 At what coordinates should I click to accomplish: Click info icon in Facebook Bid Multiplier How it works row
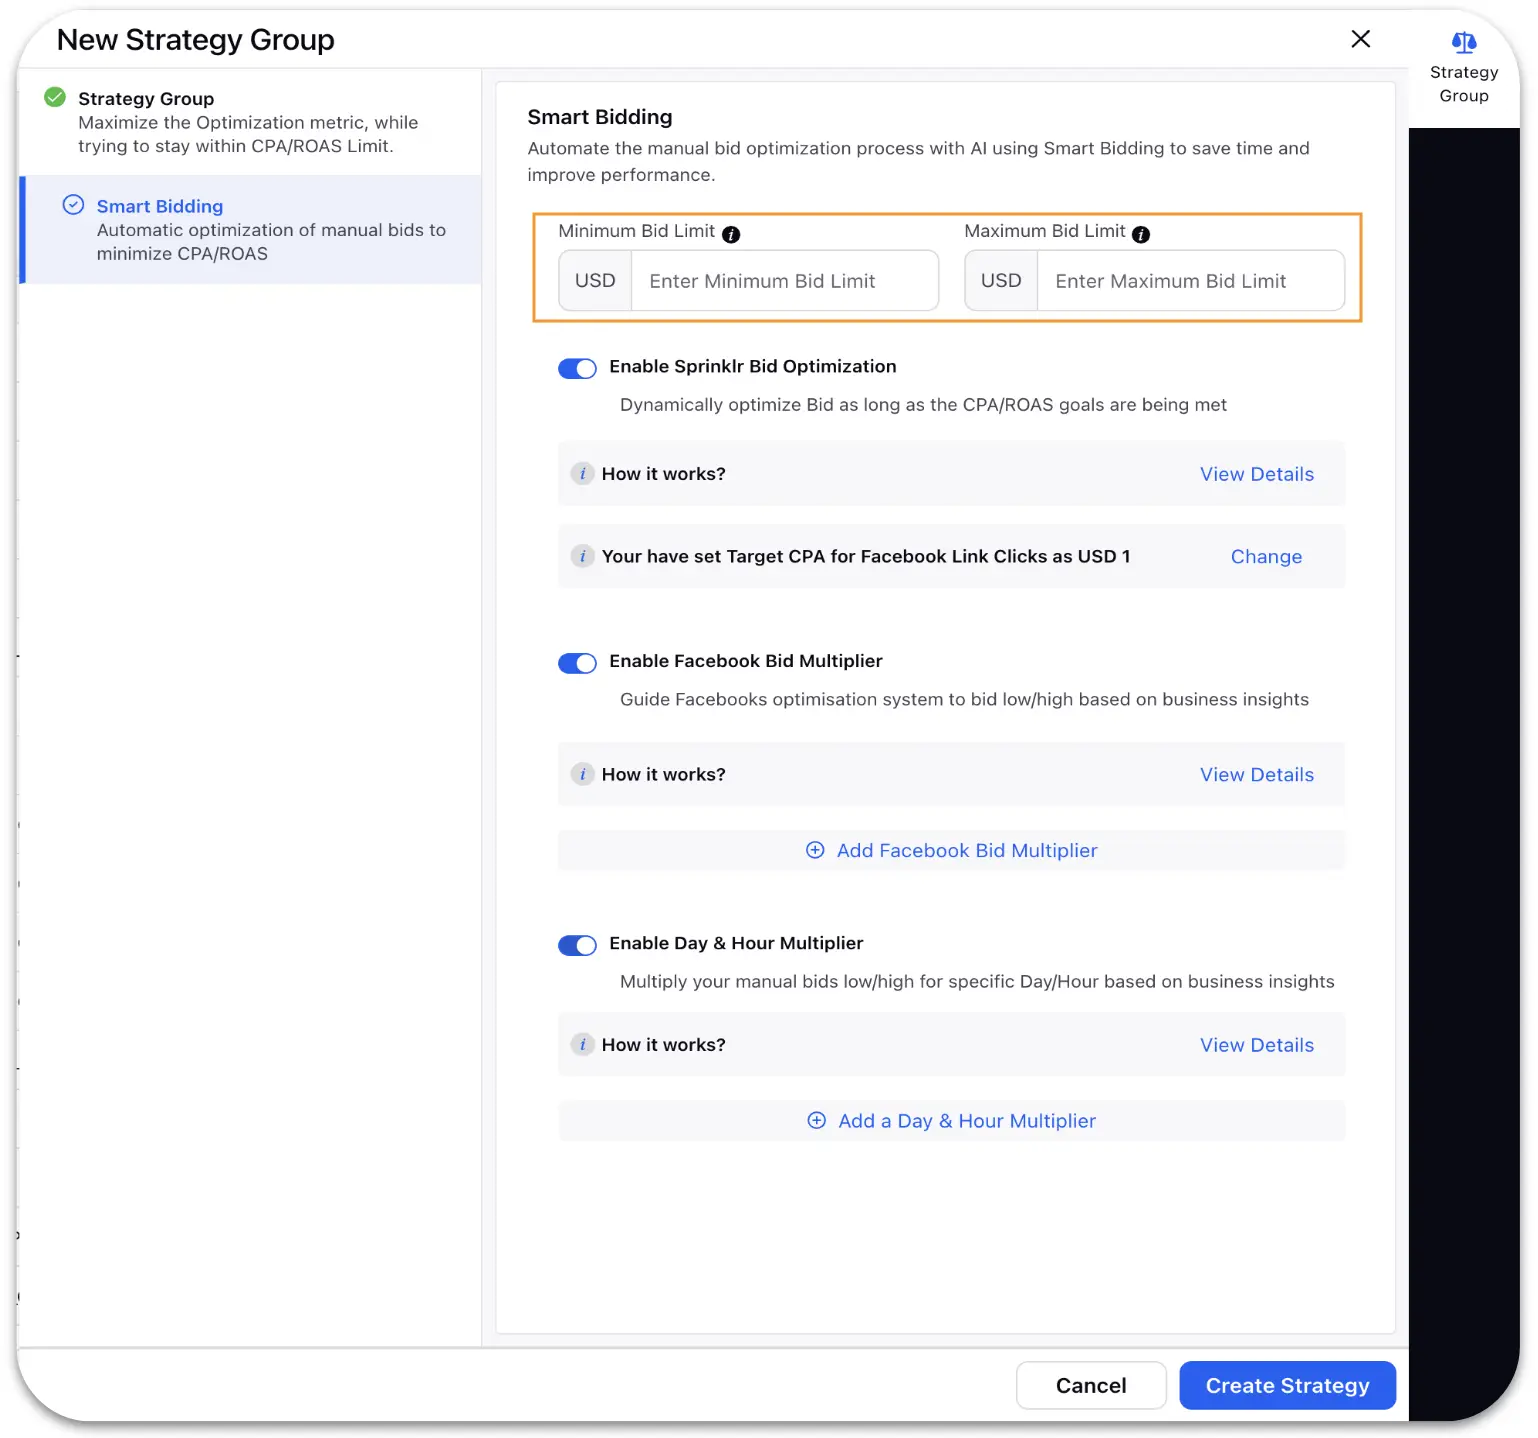[x=582, y=774]
